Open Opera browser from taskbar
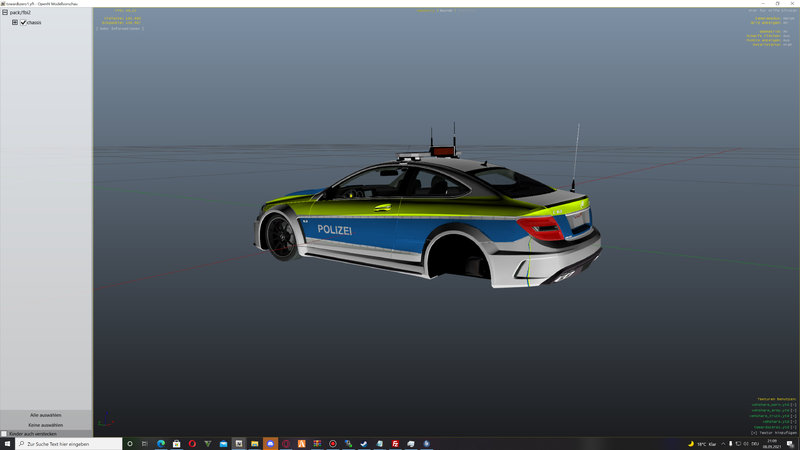 pos(192,444)
